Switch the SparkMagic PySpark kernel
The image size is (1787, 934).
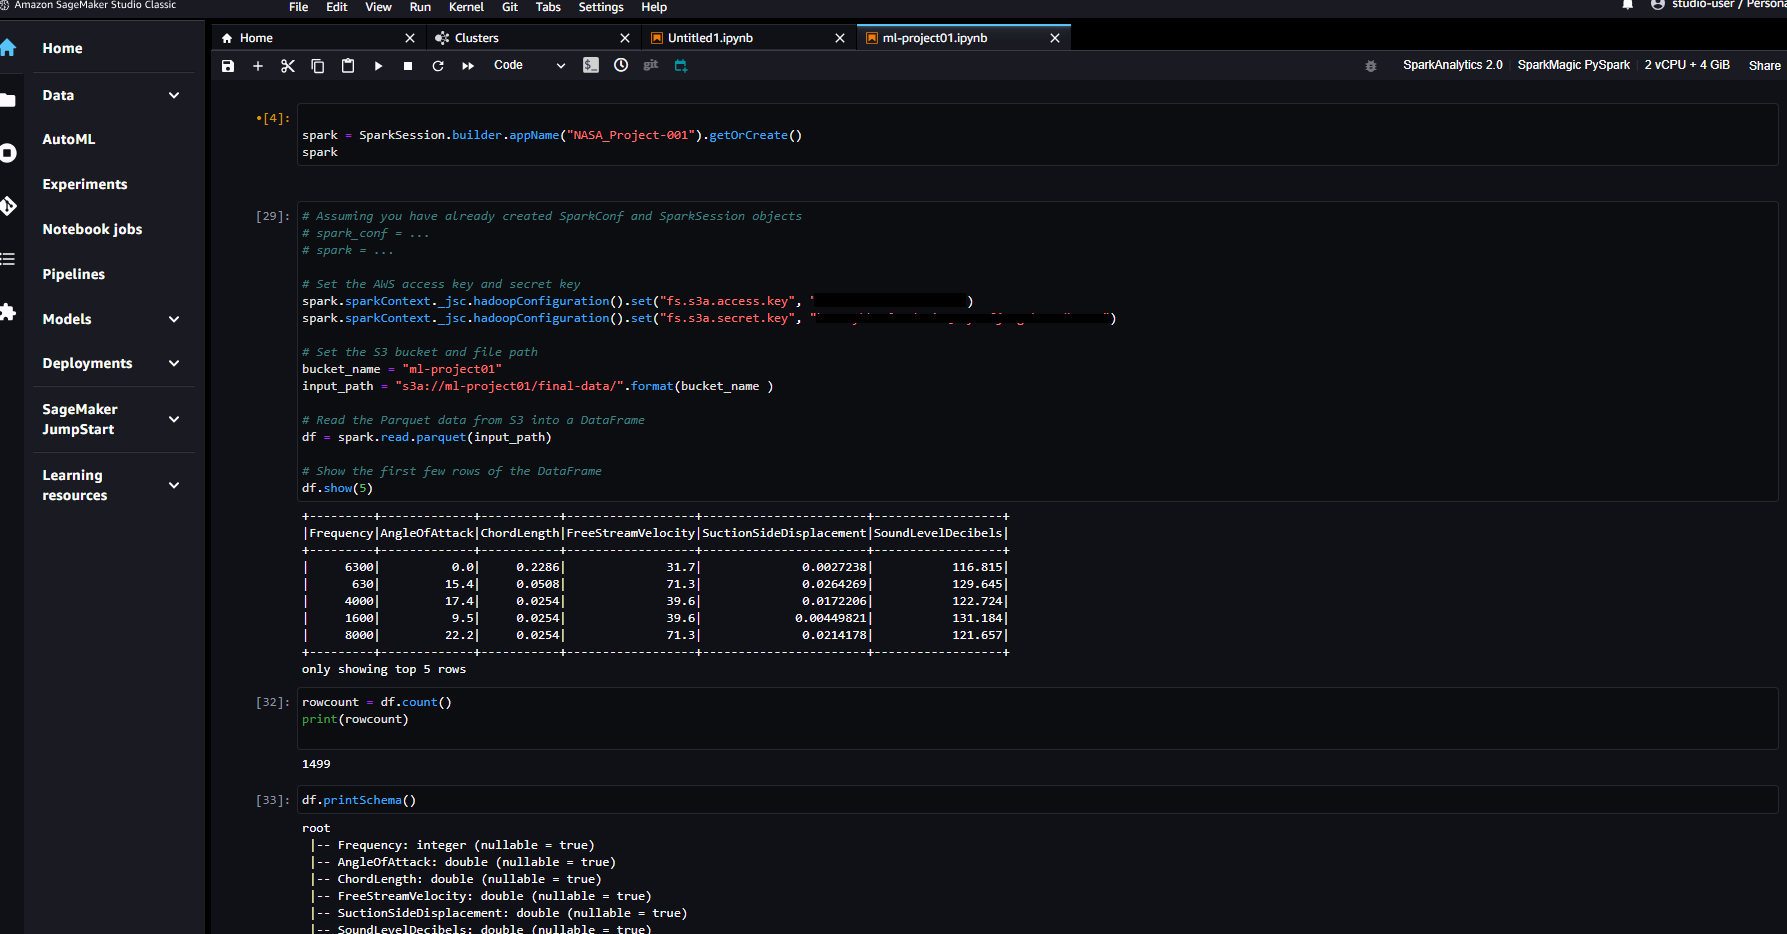pyautogui.click(x=1573, y=65)
